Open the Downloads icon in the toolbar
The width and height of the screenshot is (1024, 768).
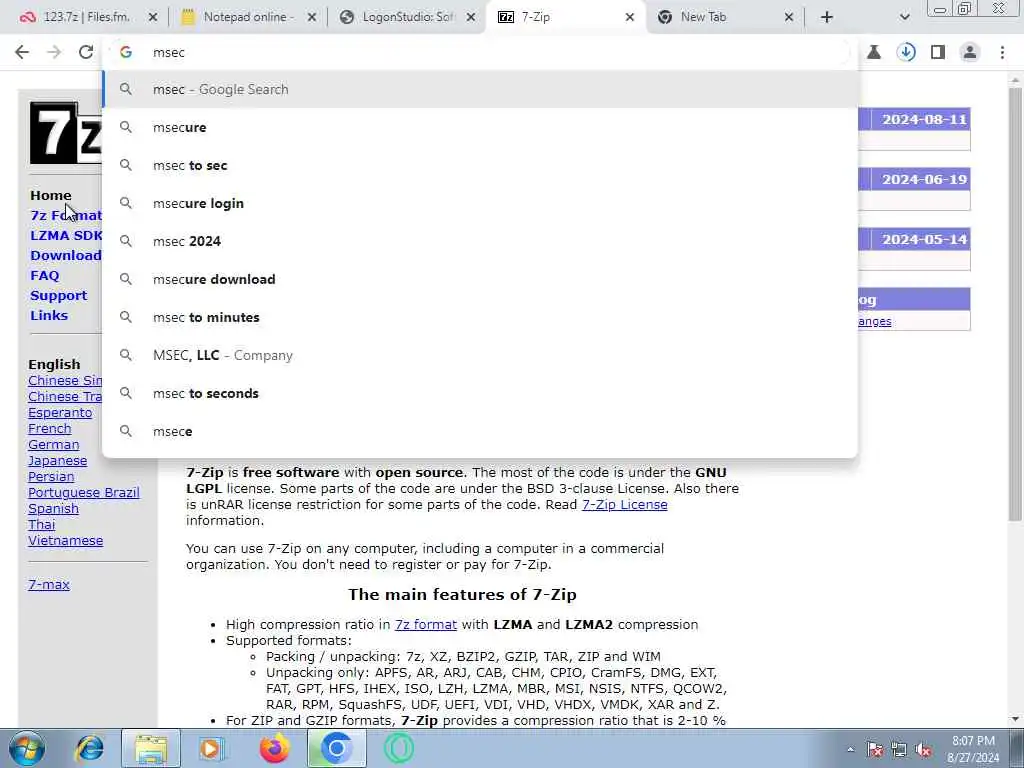[x=906, y=52]
